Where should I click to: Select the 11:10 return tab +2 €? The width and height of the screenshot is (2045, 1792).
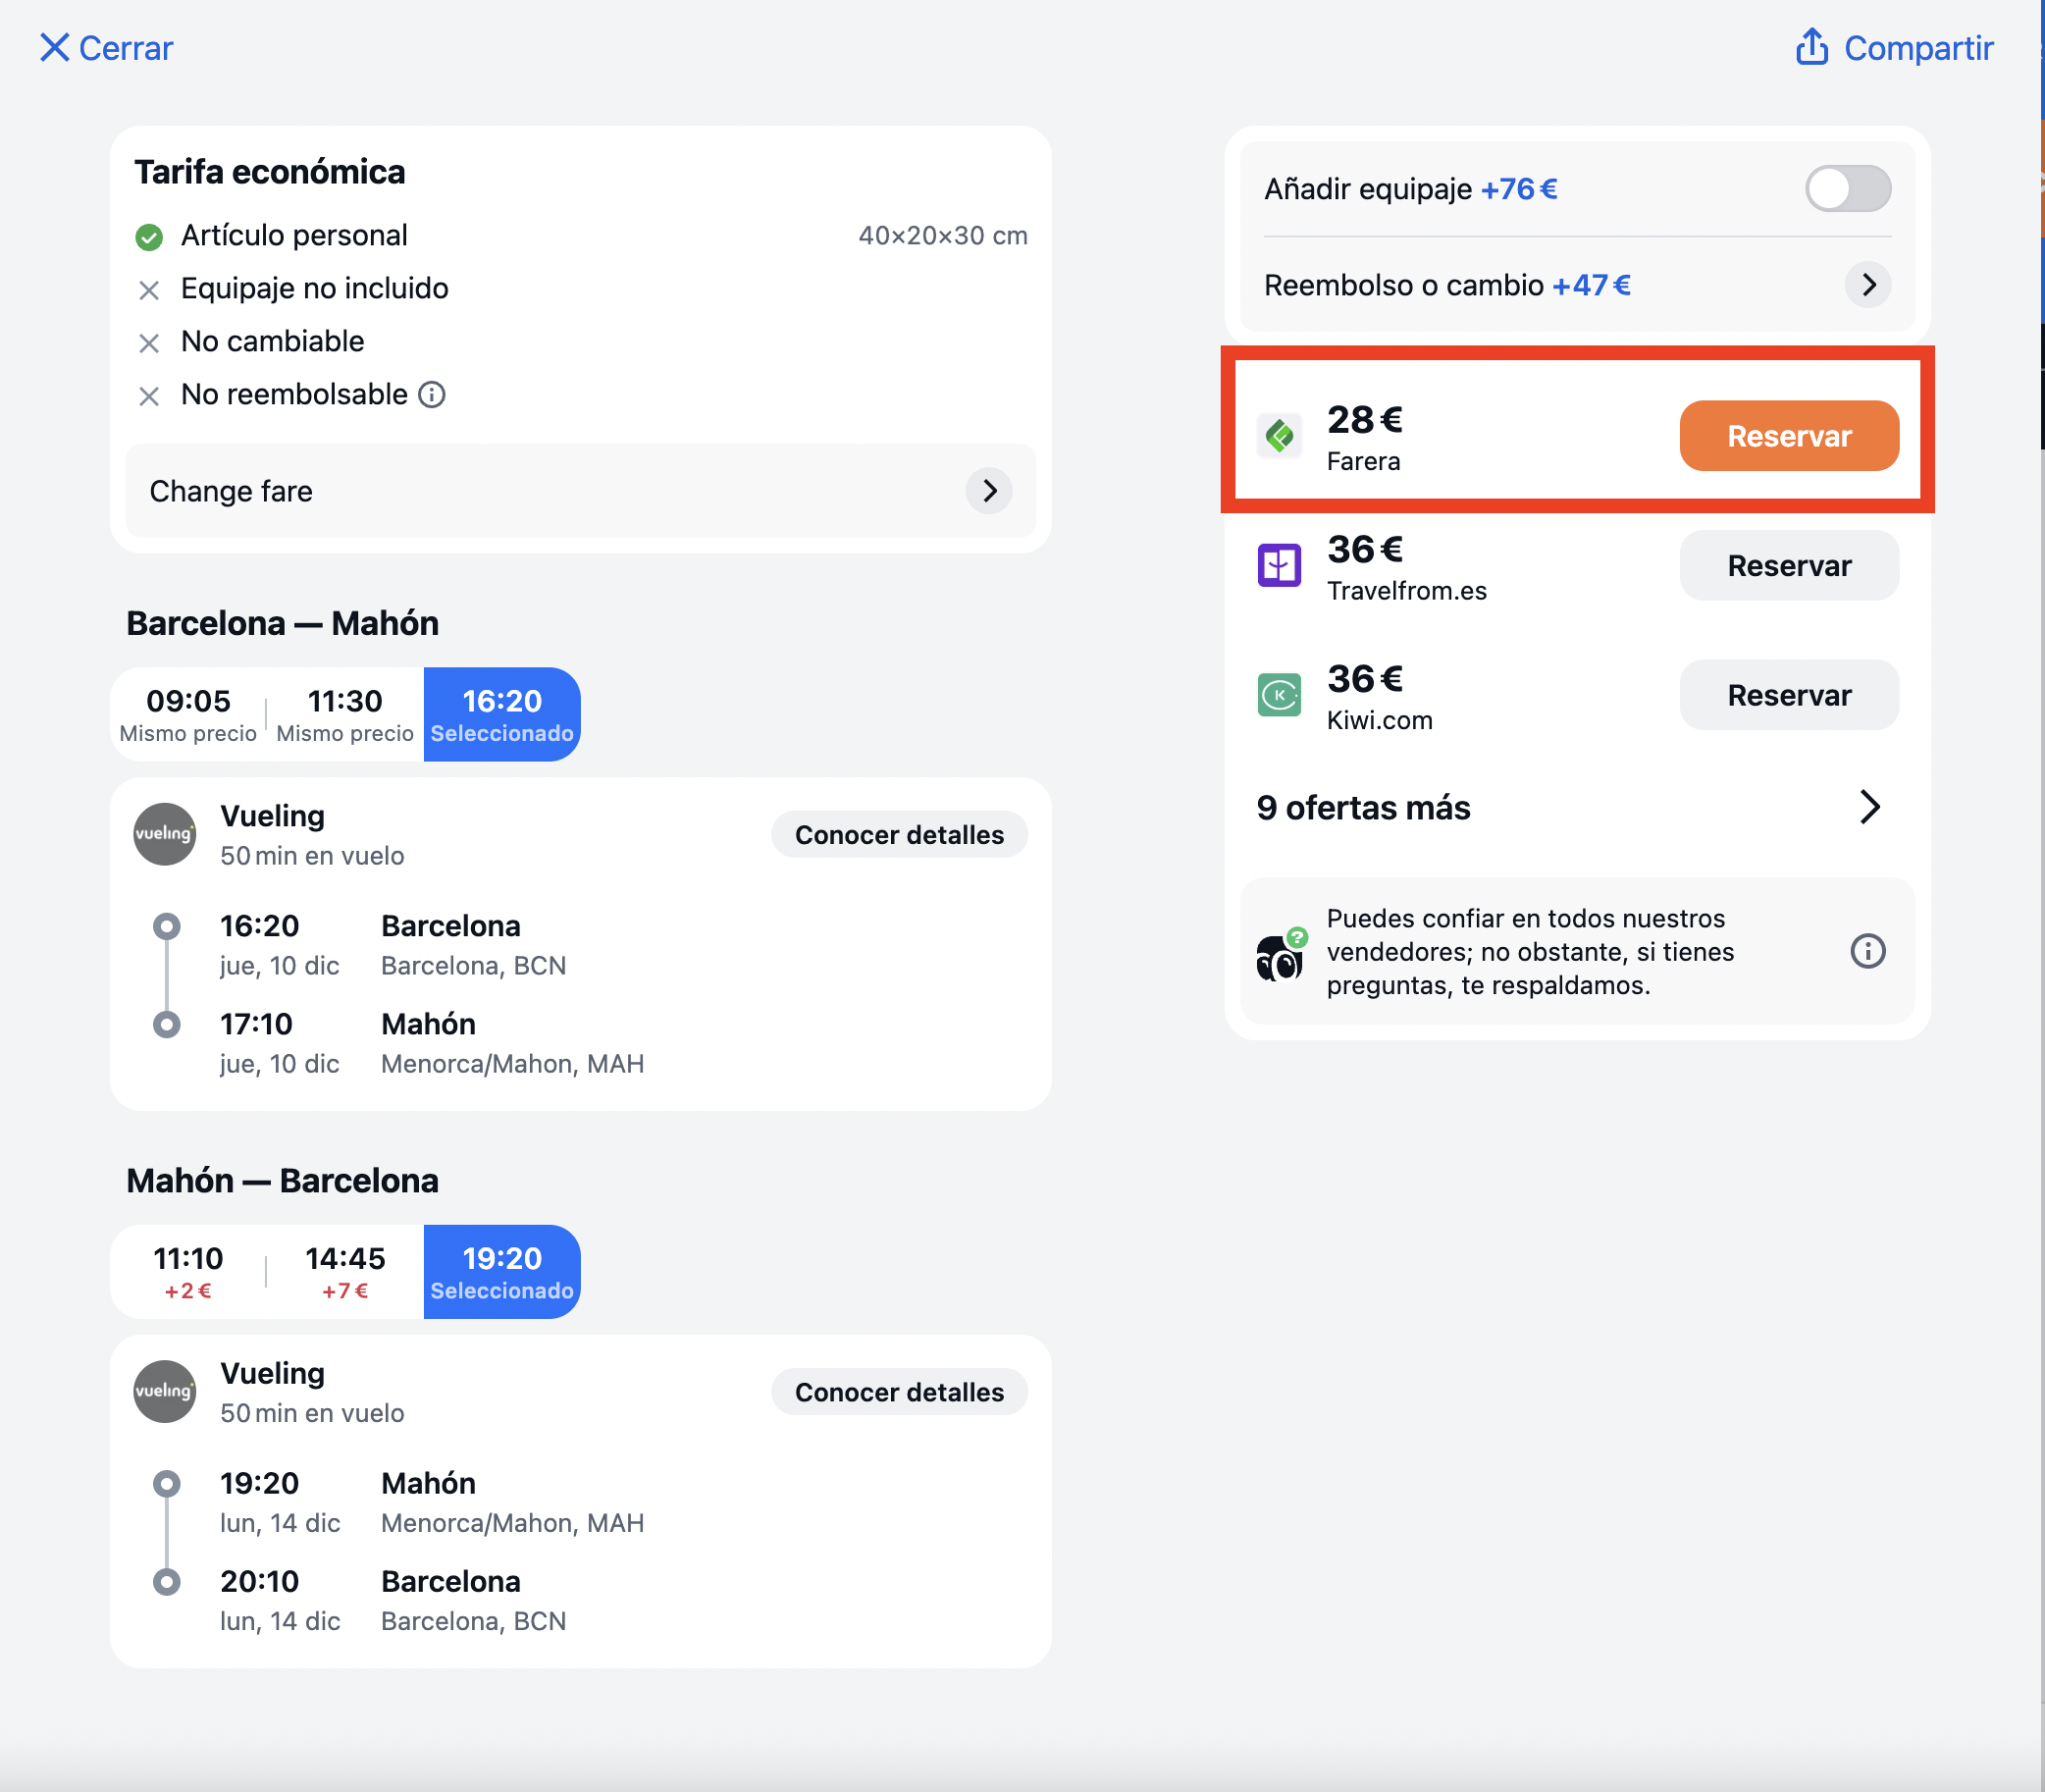click(188, 1271)
